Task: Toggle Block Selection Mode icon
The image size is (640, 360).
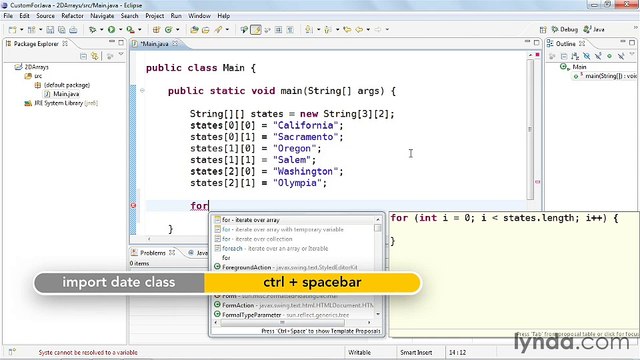Action: pyautogui.click(x=278, y=29)
